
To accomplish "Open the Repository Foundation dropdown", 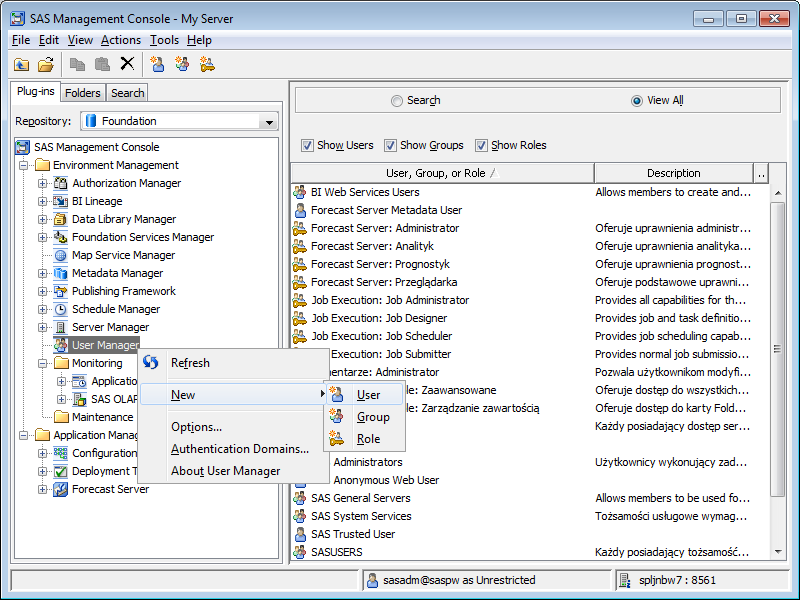I will [269, 121].
